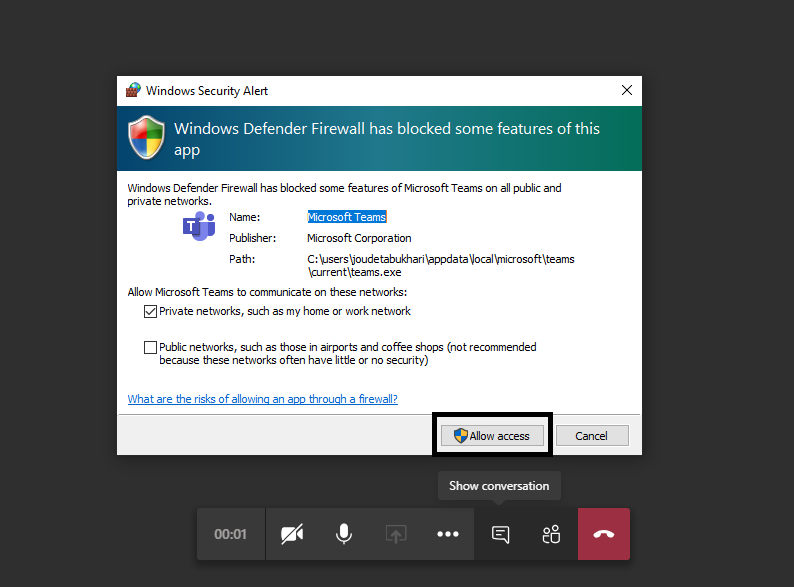Viewport: 794px width, 587px height.
Task: Click the Publisher: label
Action: click(x=253, y=238)
